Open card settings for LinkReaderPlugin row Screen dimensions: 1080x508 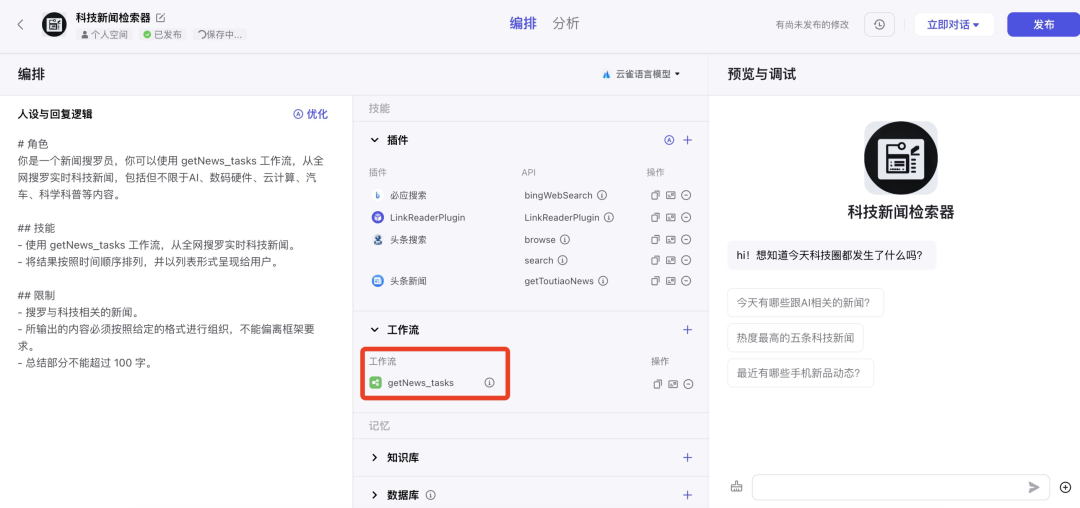coord(671,218)
